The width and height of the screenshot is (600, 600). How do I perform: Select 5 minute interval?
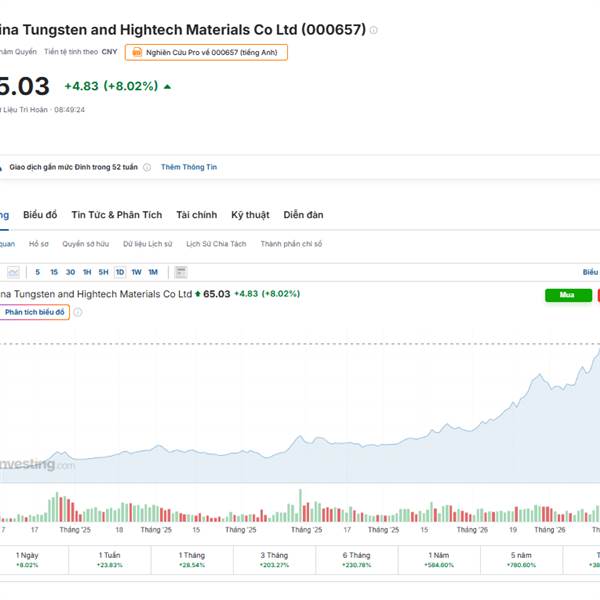[x=38, y=272]
